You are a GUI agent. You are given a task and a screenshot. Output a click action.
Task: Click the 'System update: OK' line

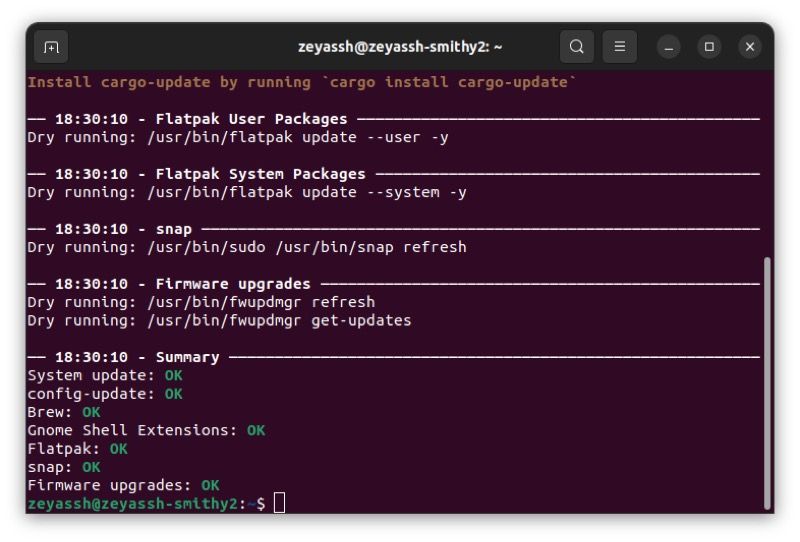point(105,376)
